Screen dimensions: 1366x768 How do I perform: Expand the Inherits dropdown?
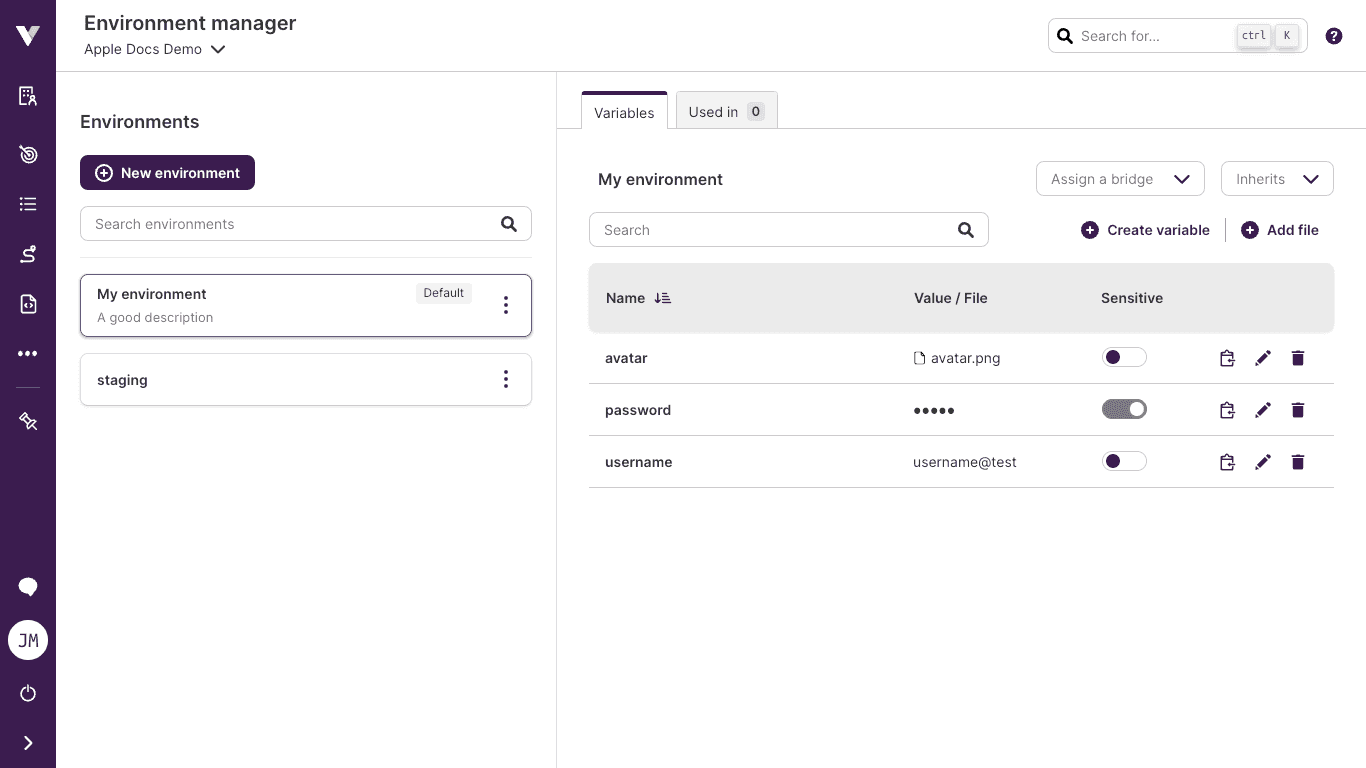[x=1277, y=178]
